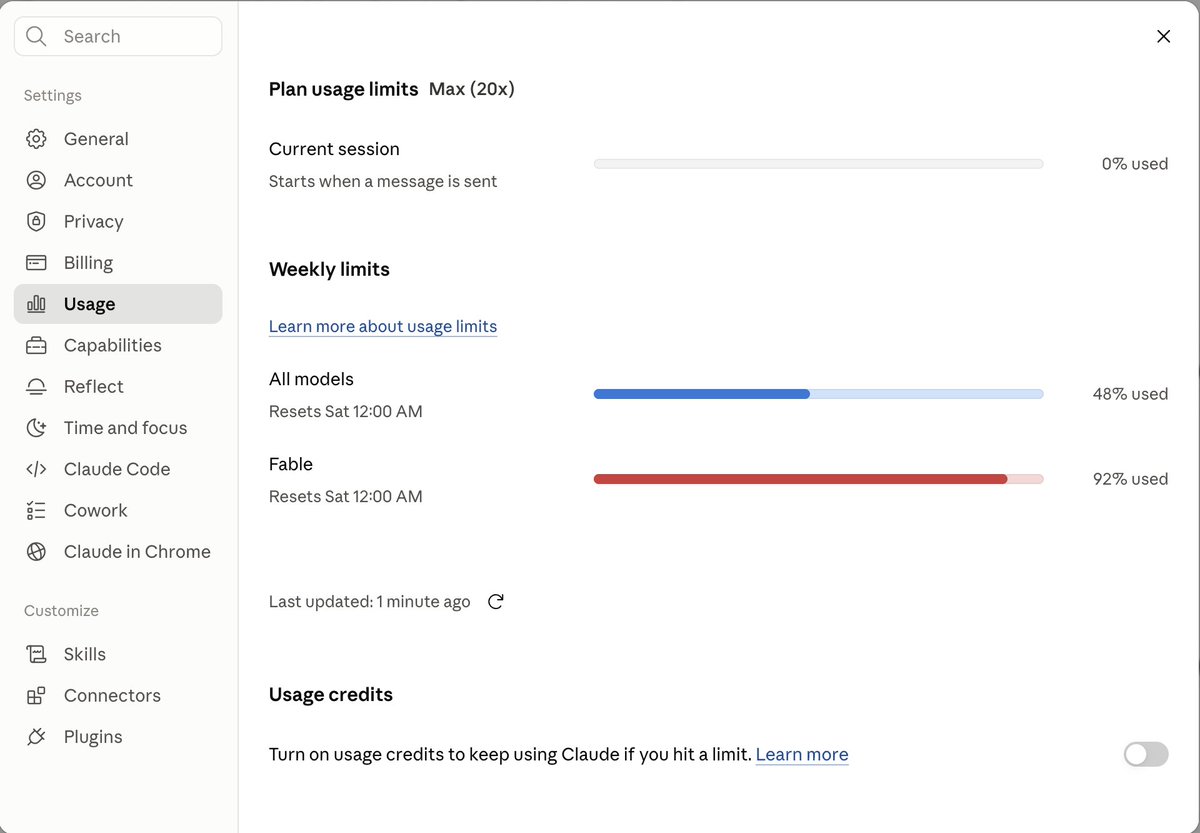This screenshot has width=1200, height=833.
Task: Open Time and focus moon icon
Action: 36,428
